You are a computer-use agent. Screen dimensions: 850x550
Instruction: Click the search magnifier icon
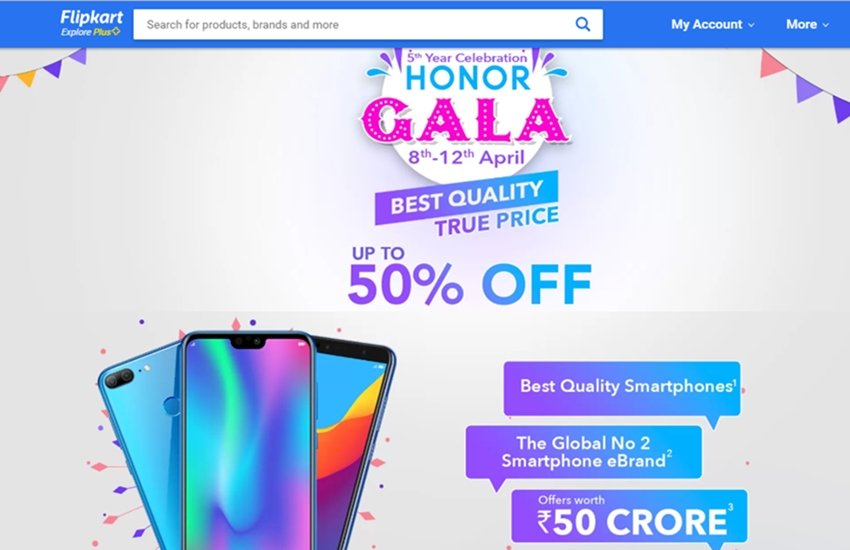click(583, 24)
